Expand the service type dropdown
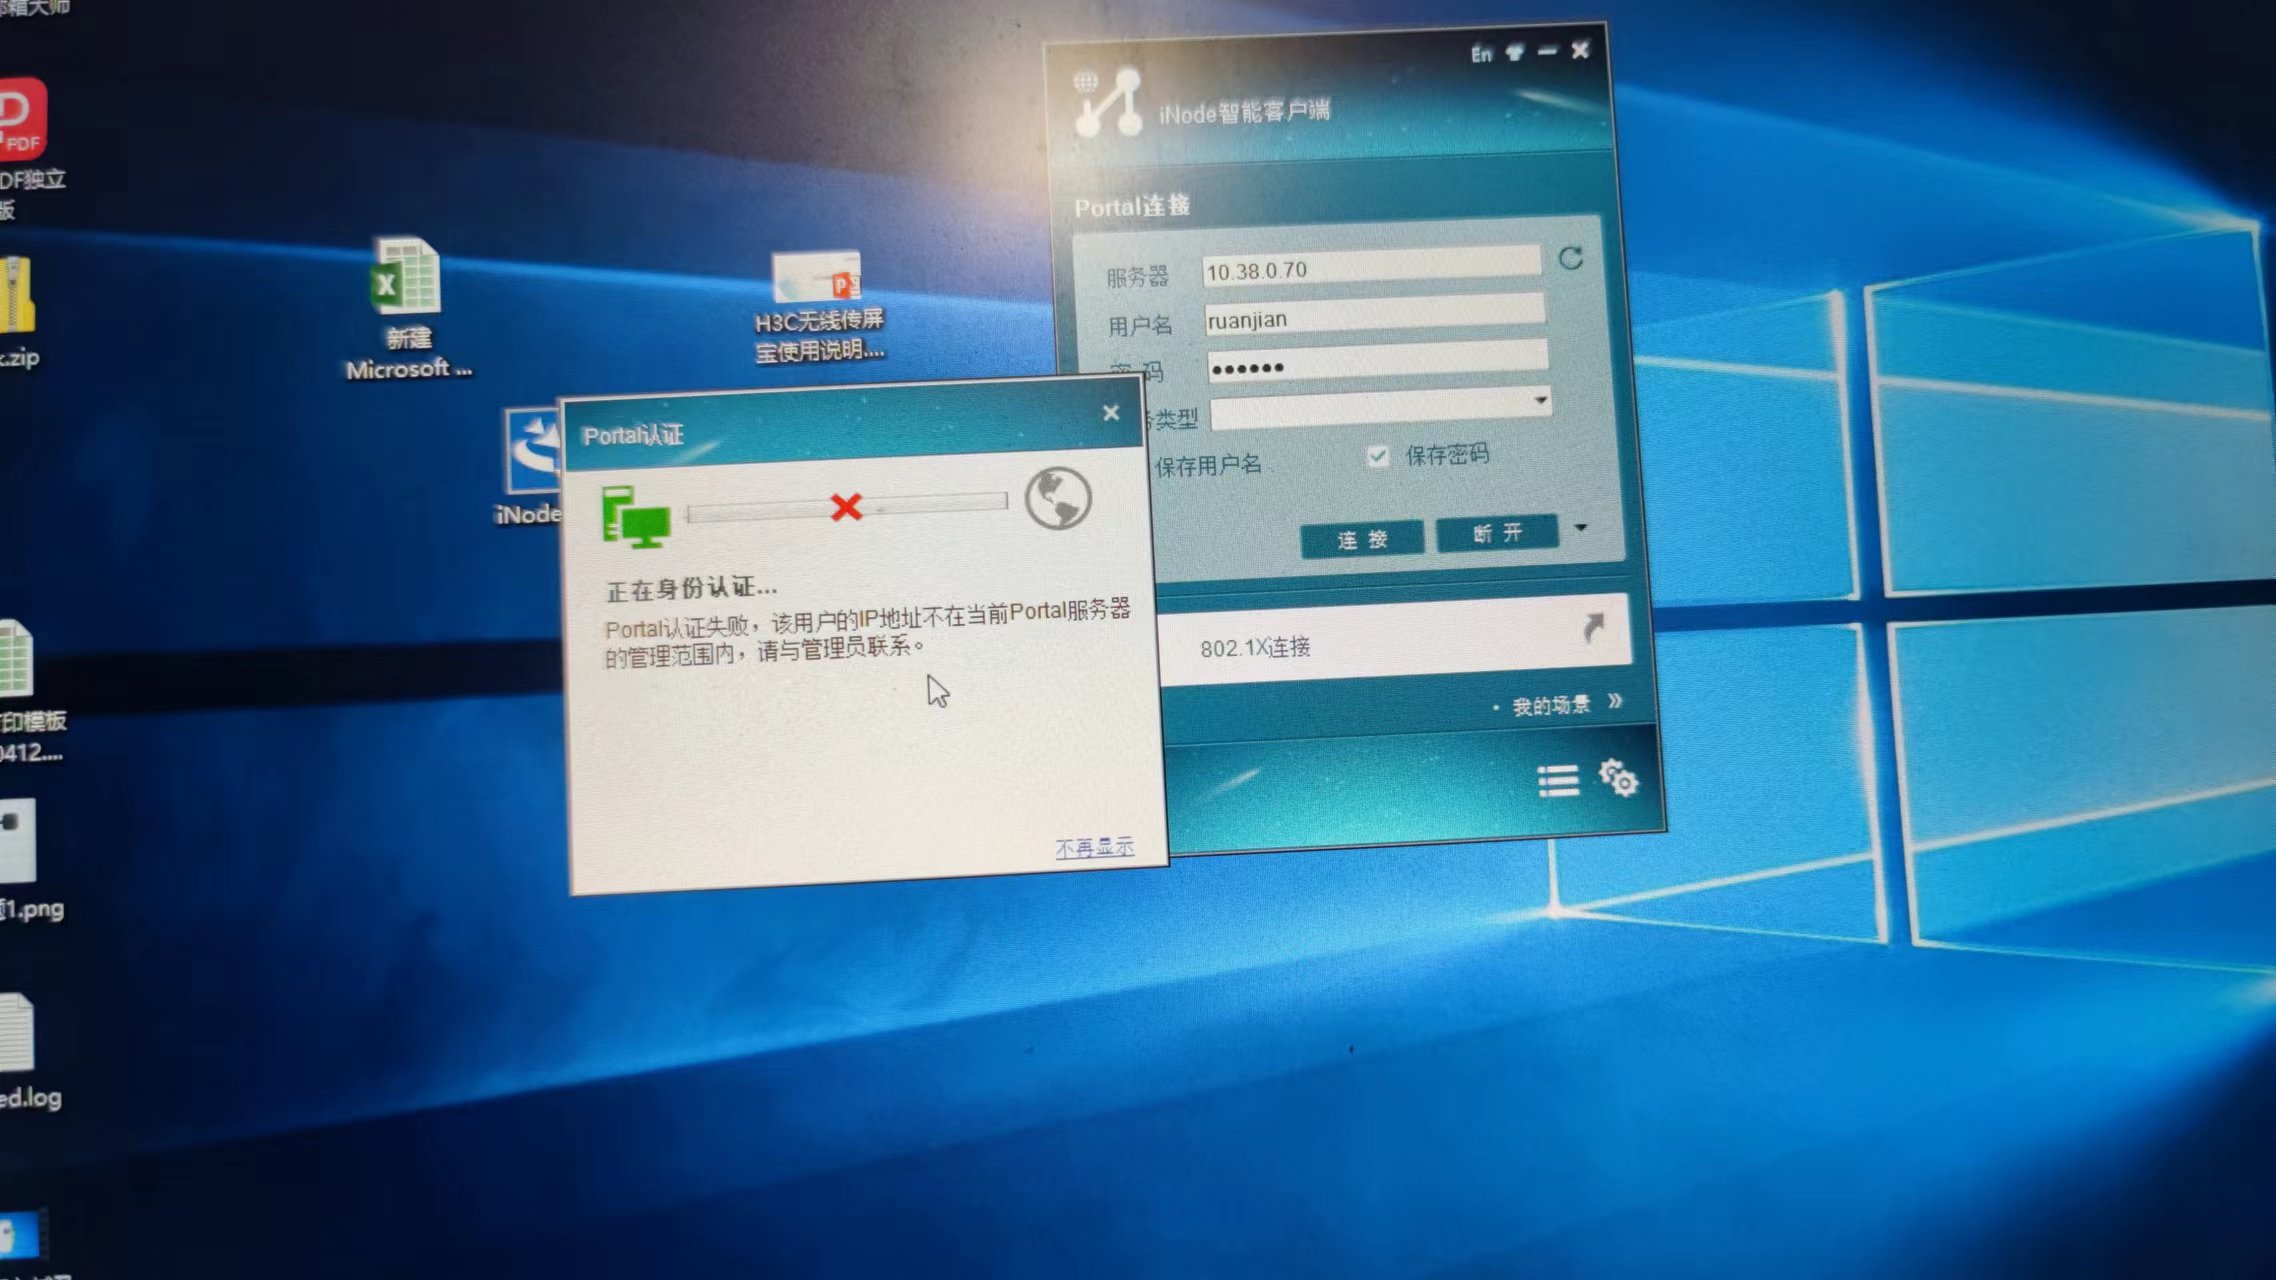The height and width of the screenshot is (1280, 2276). (1540, 401)
